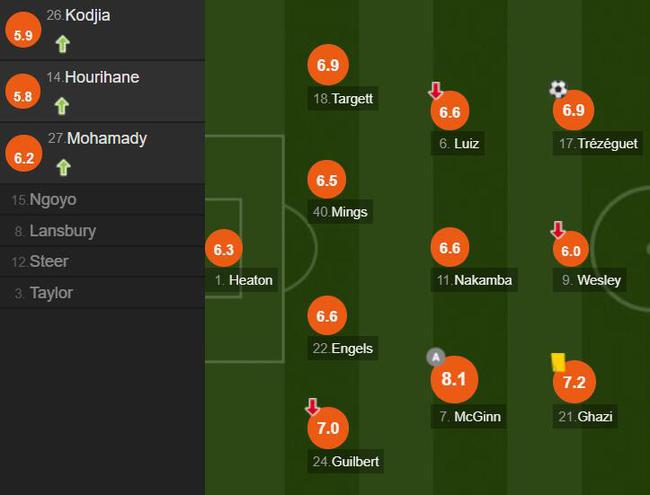The image size is (650, 495).
Task: Click the goal ball icon above Trézéguet
Action: [558, 89]
